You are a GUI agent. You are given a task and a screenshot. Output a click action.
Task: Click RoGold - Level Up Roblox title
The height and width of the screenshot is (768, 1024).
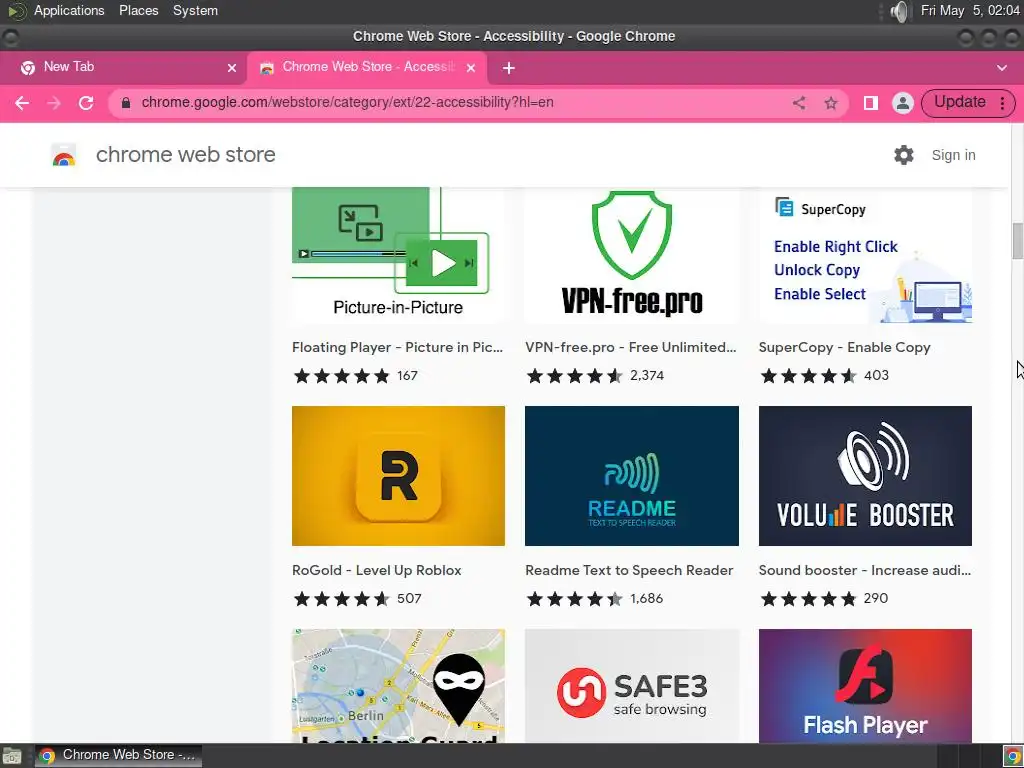coord(376,570)
